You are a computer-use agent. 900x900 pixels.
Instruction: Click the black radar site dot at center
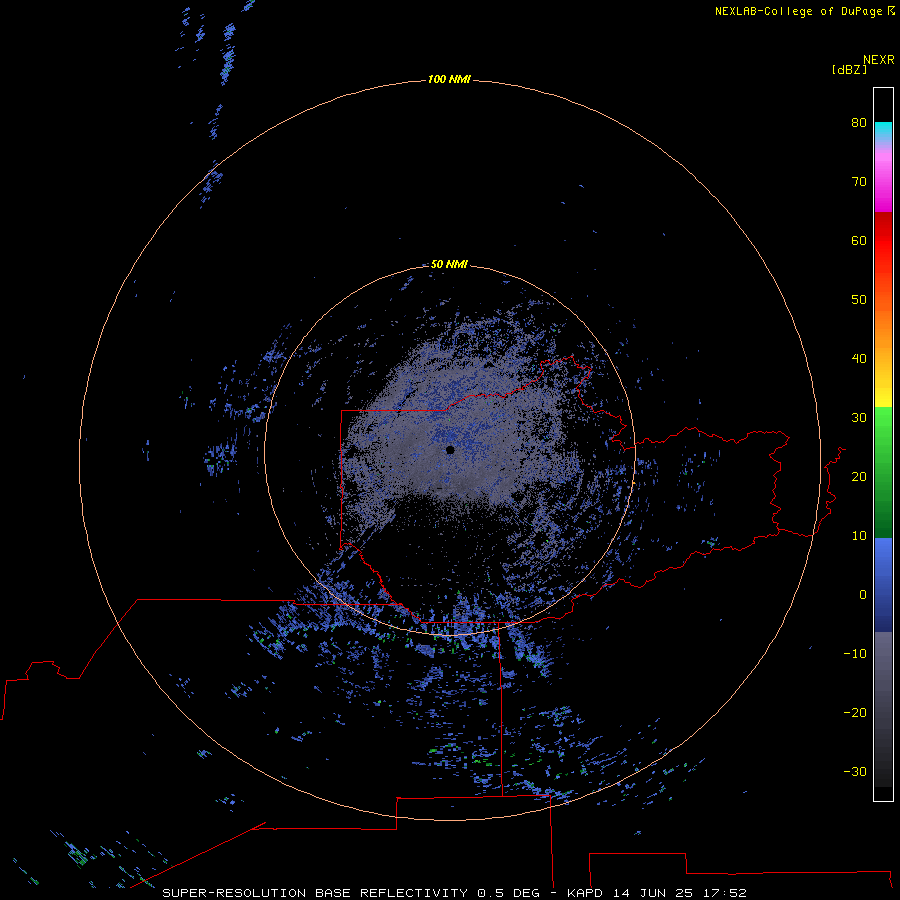450,450
